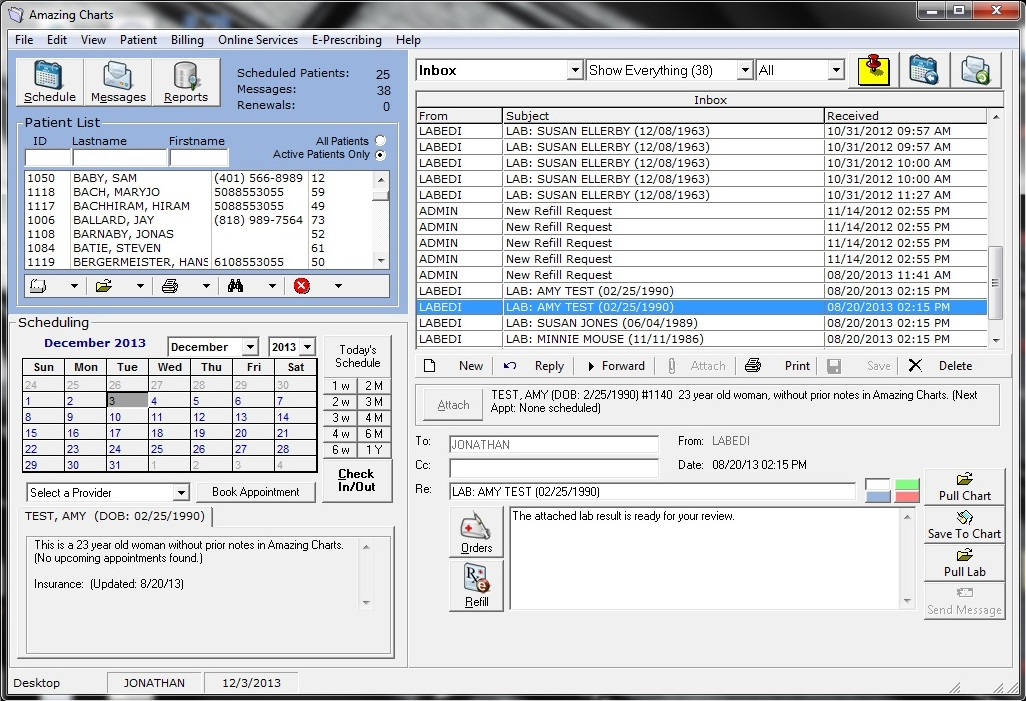Click the green color swatch beside Re field
Image resolution: width=1026 pixels, height=701 pixels.
[x=906, y=485]
